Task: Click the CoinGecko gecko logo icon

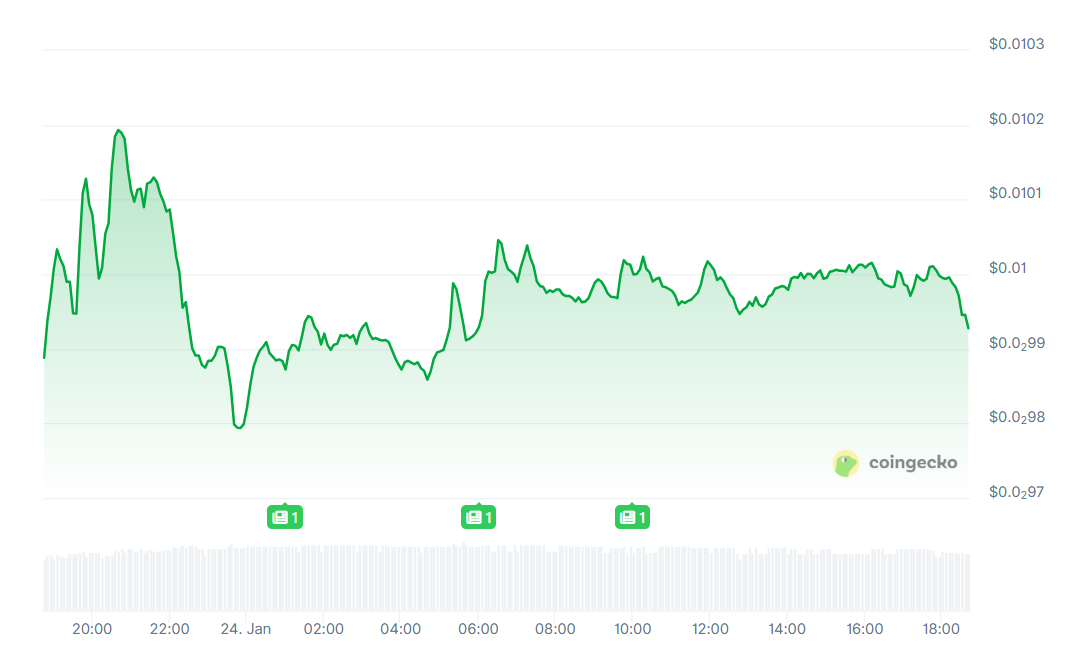Action: click(x=846, y=463)
